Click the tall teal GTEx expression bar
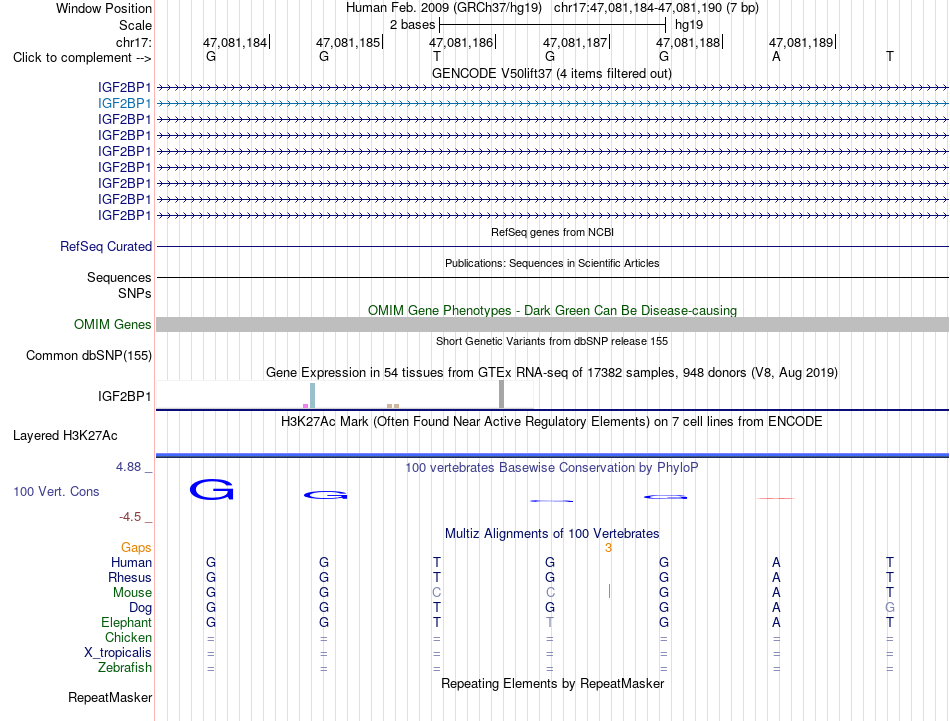The image size is (950, 721). (313, 396)
